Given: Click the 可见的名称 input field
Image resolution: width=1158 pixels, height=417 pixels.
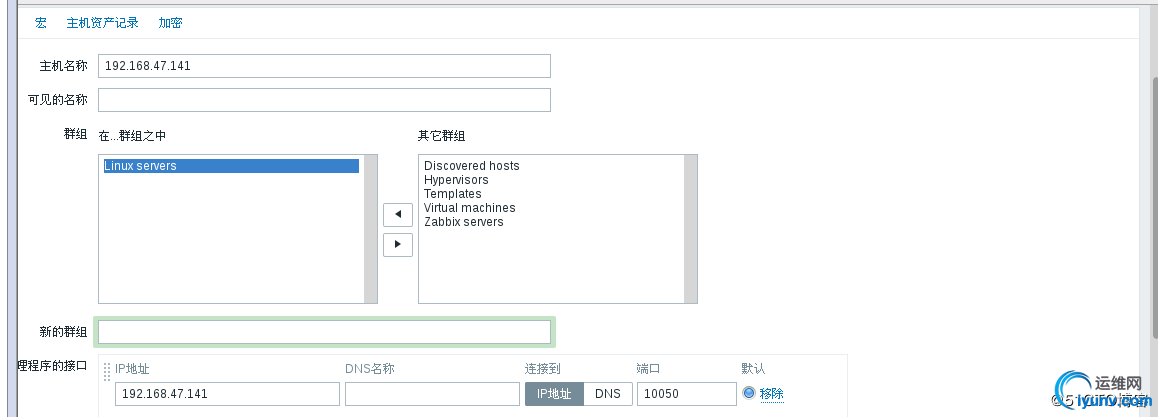Looking at the screenshot, I should 324,100.
